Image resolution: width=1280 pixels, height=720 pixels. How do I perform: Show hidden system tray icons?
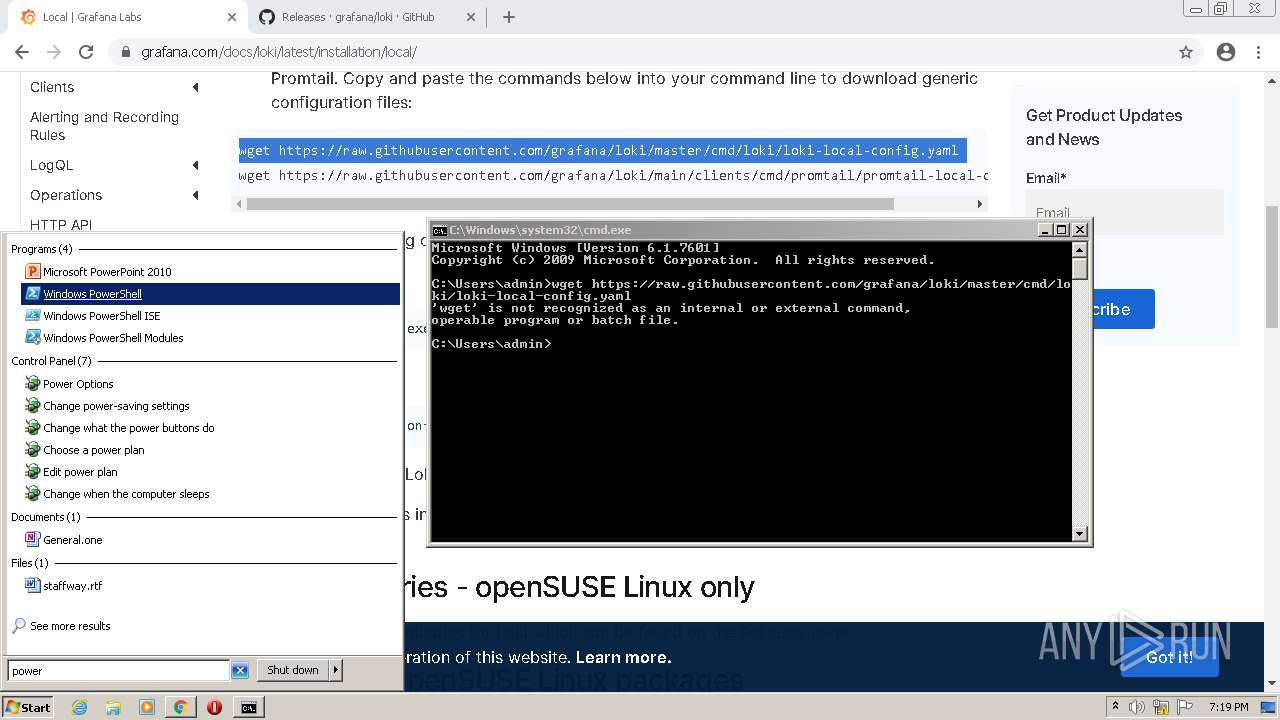click(x=1116, y=707)
